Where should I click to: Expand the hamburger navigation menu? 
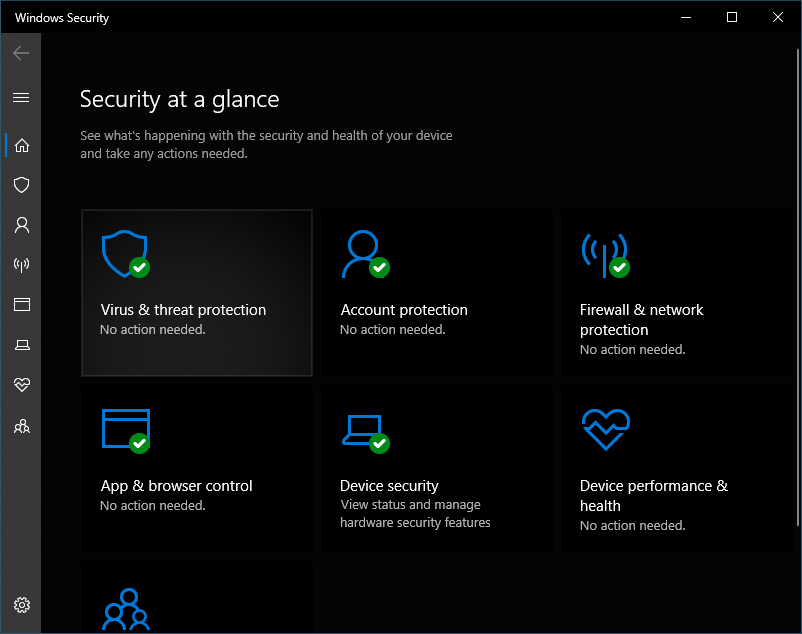tap(21, 97)
